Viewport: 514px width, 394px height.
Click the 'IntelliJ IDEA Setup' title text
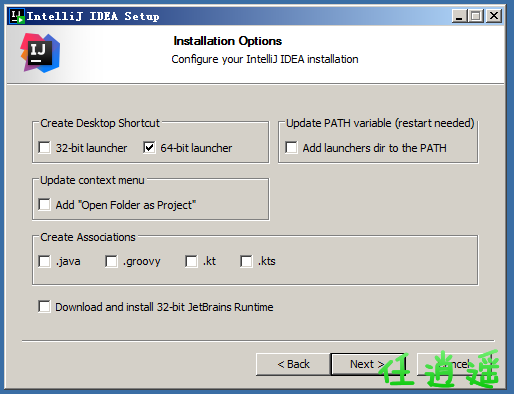[93, 16]
